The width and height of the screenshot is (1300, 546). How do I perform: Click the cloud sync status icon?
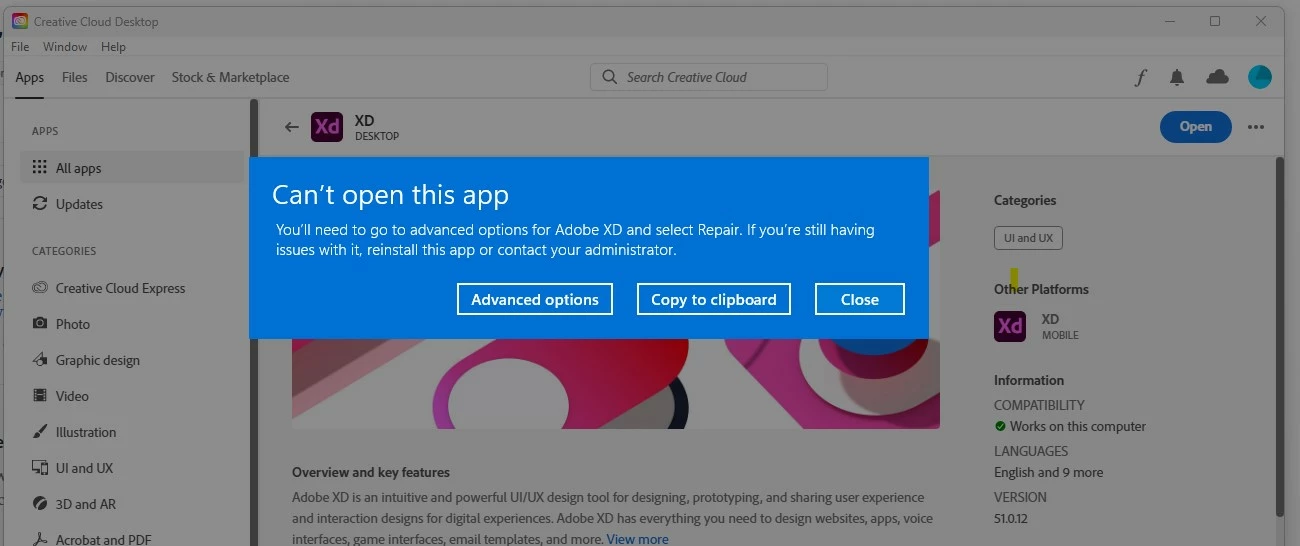(x=1218, y=77)
